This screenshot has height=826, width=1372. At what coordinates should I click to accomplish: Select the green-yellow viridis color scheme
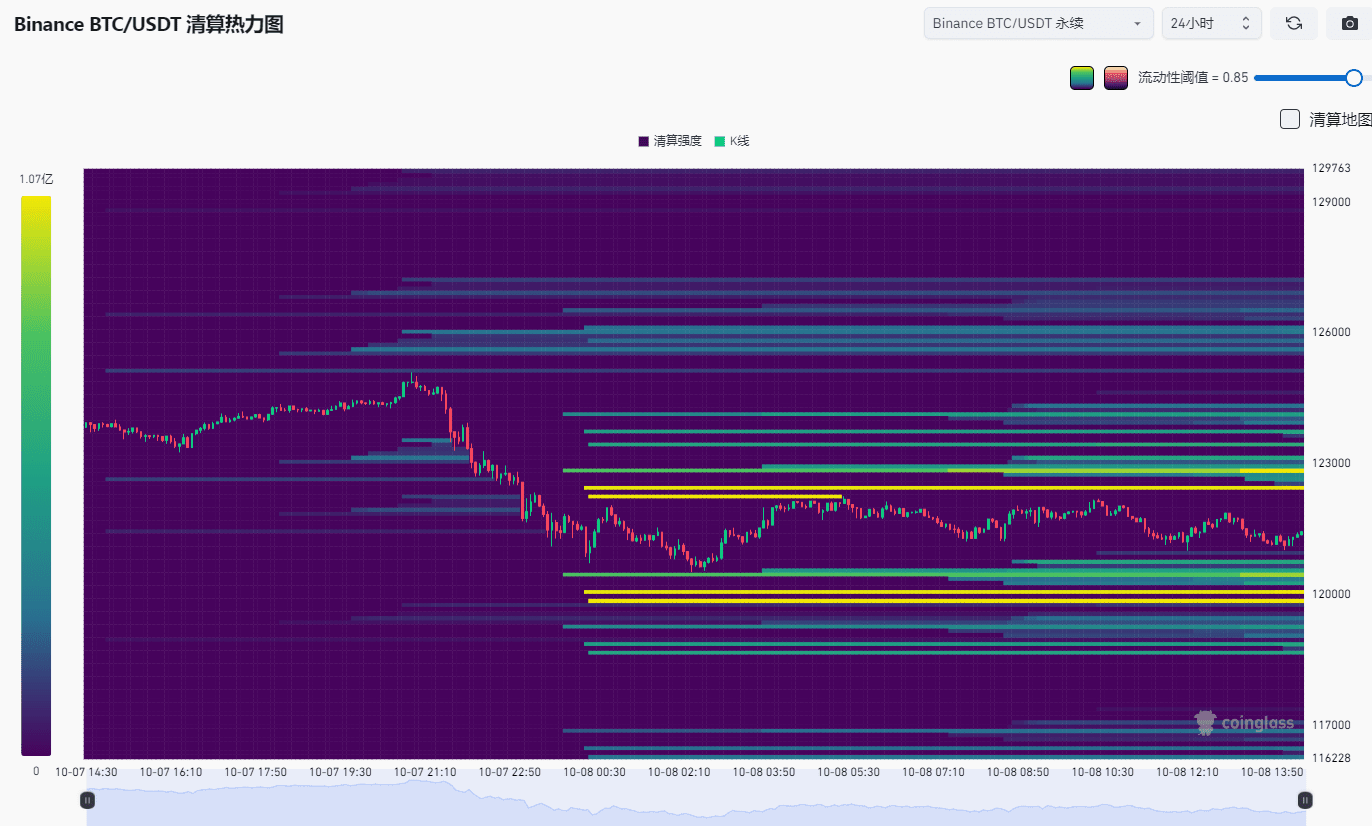click(1082, 78)
